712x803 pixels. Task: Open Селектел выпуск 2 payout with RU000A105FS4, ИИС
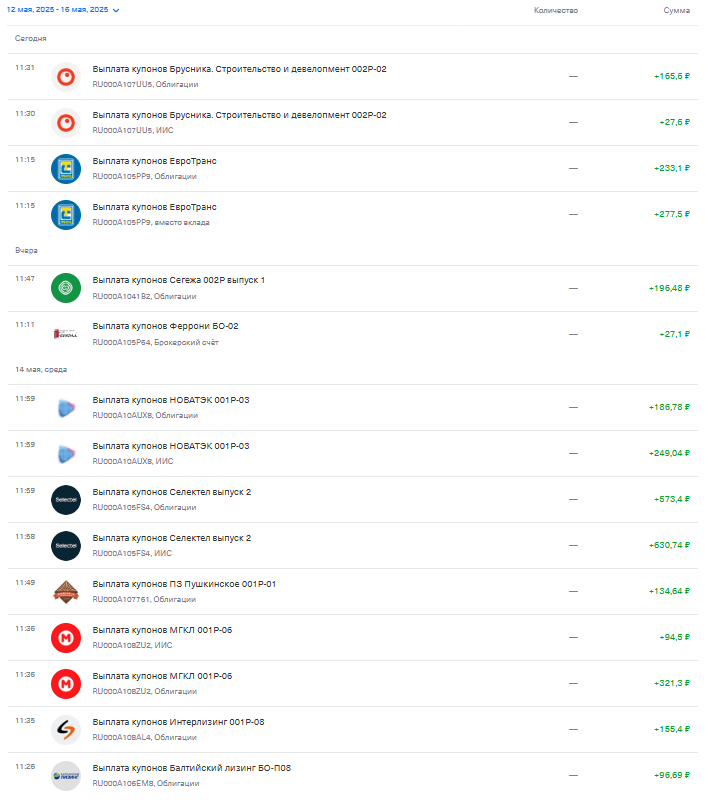point(352,546)
